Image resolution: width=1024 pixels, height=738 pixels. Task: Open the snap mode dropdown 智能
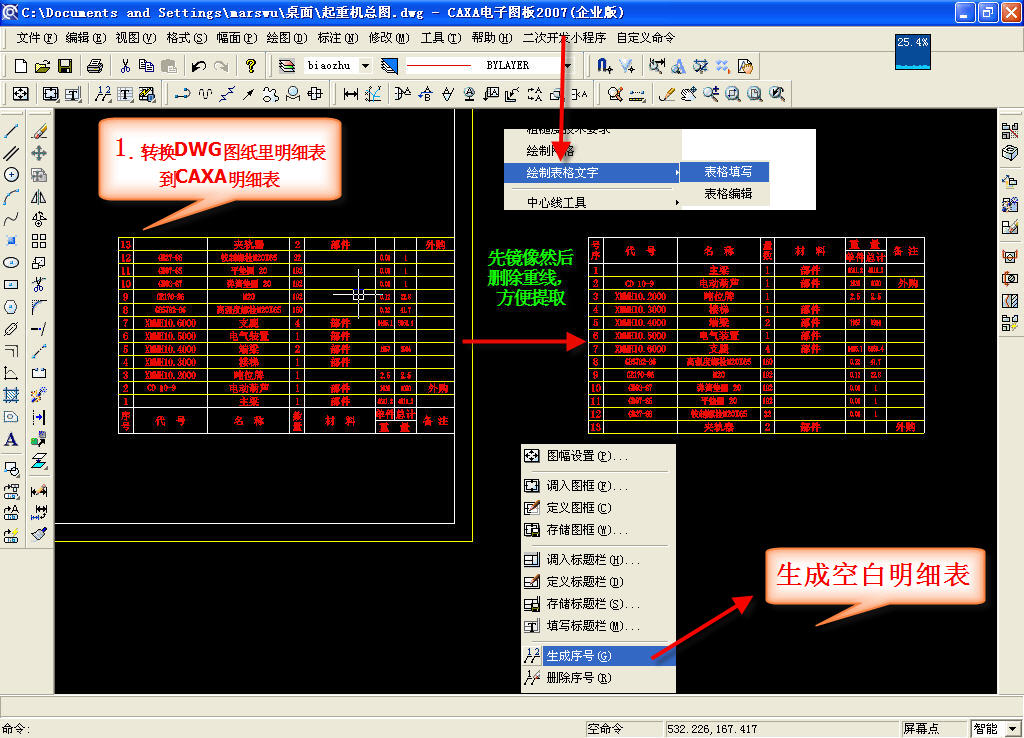pyautogui.click(x=1013, y=729)
